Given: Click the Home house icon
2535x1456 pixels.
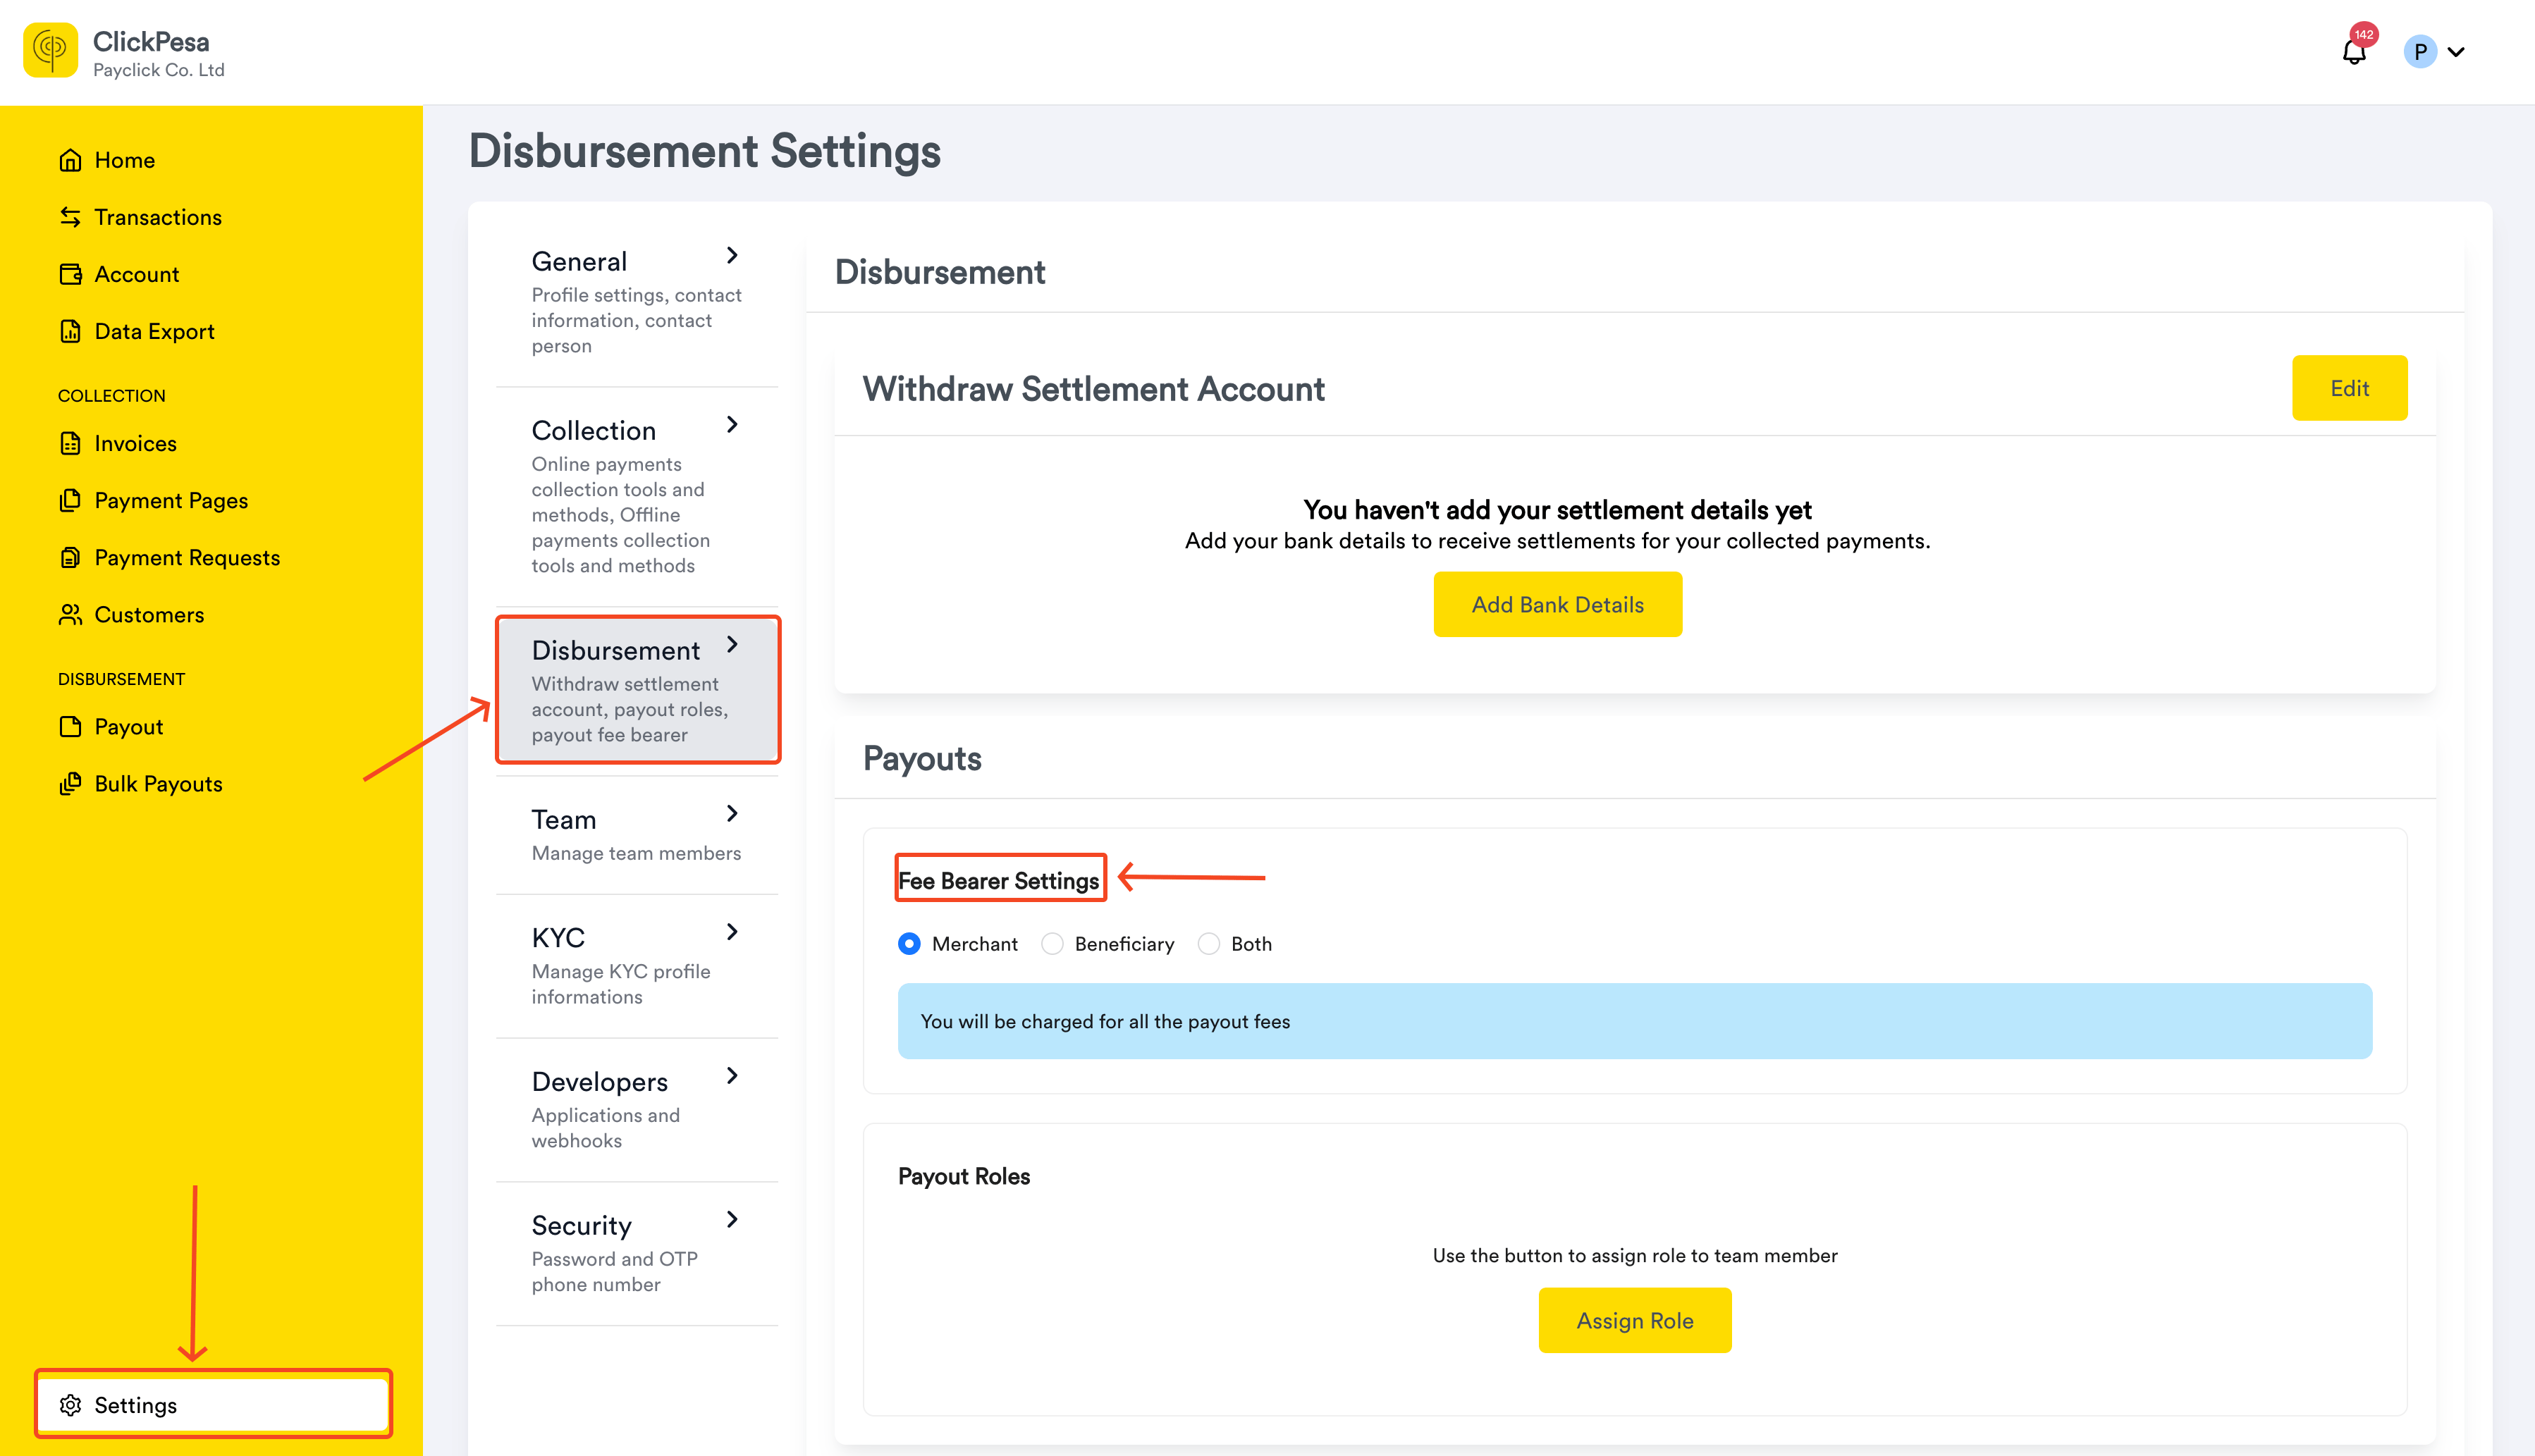Looking at the screenshot, I should coord(70,160).
